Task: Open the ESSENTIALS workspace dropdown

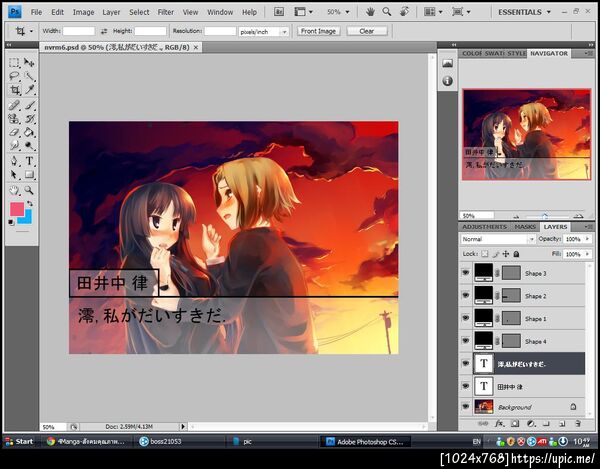Action: [524, 12]
